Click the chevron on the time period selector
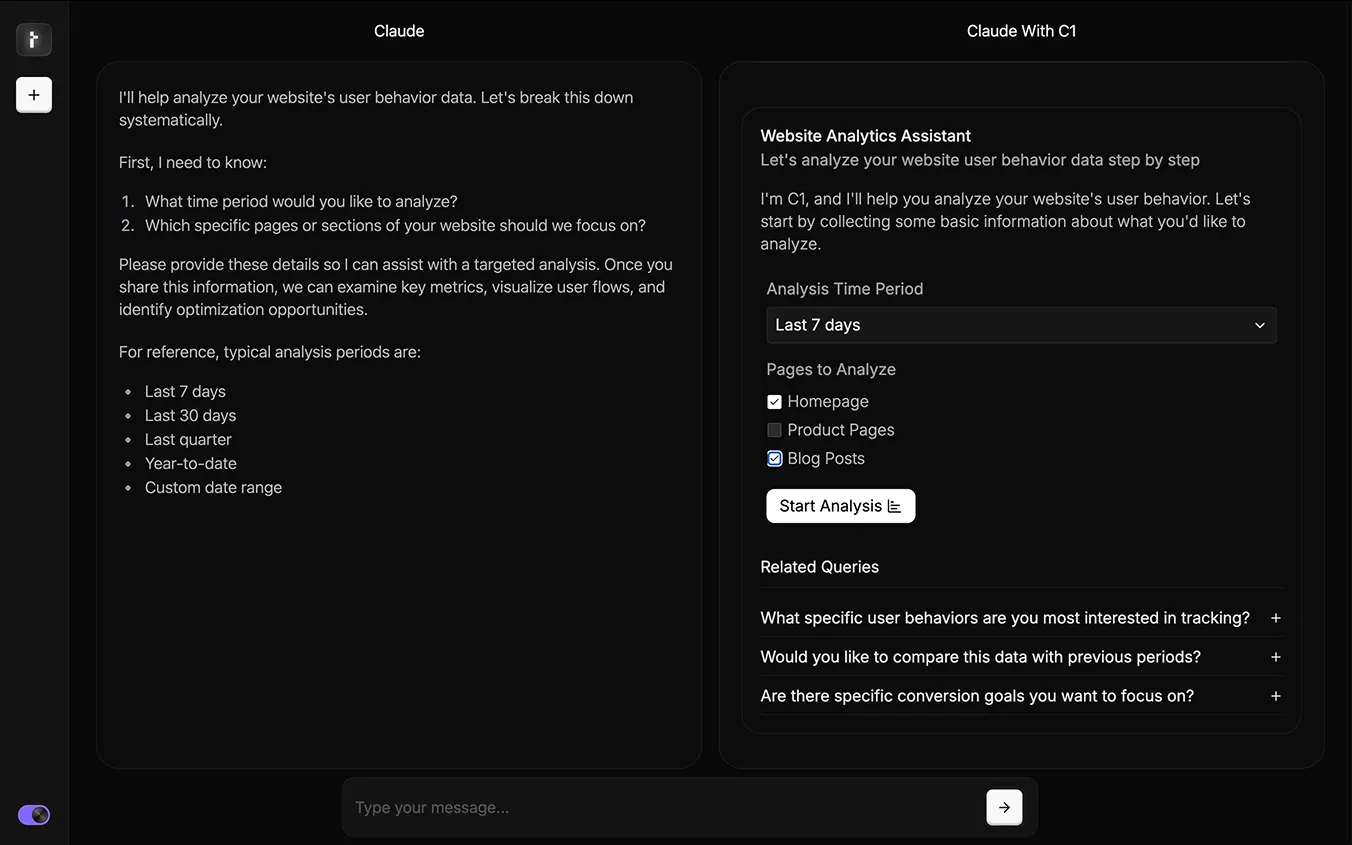Screen dimensions: 1352x845 coord(1259,325)
